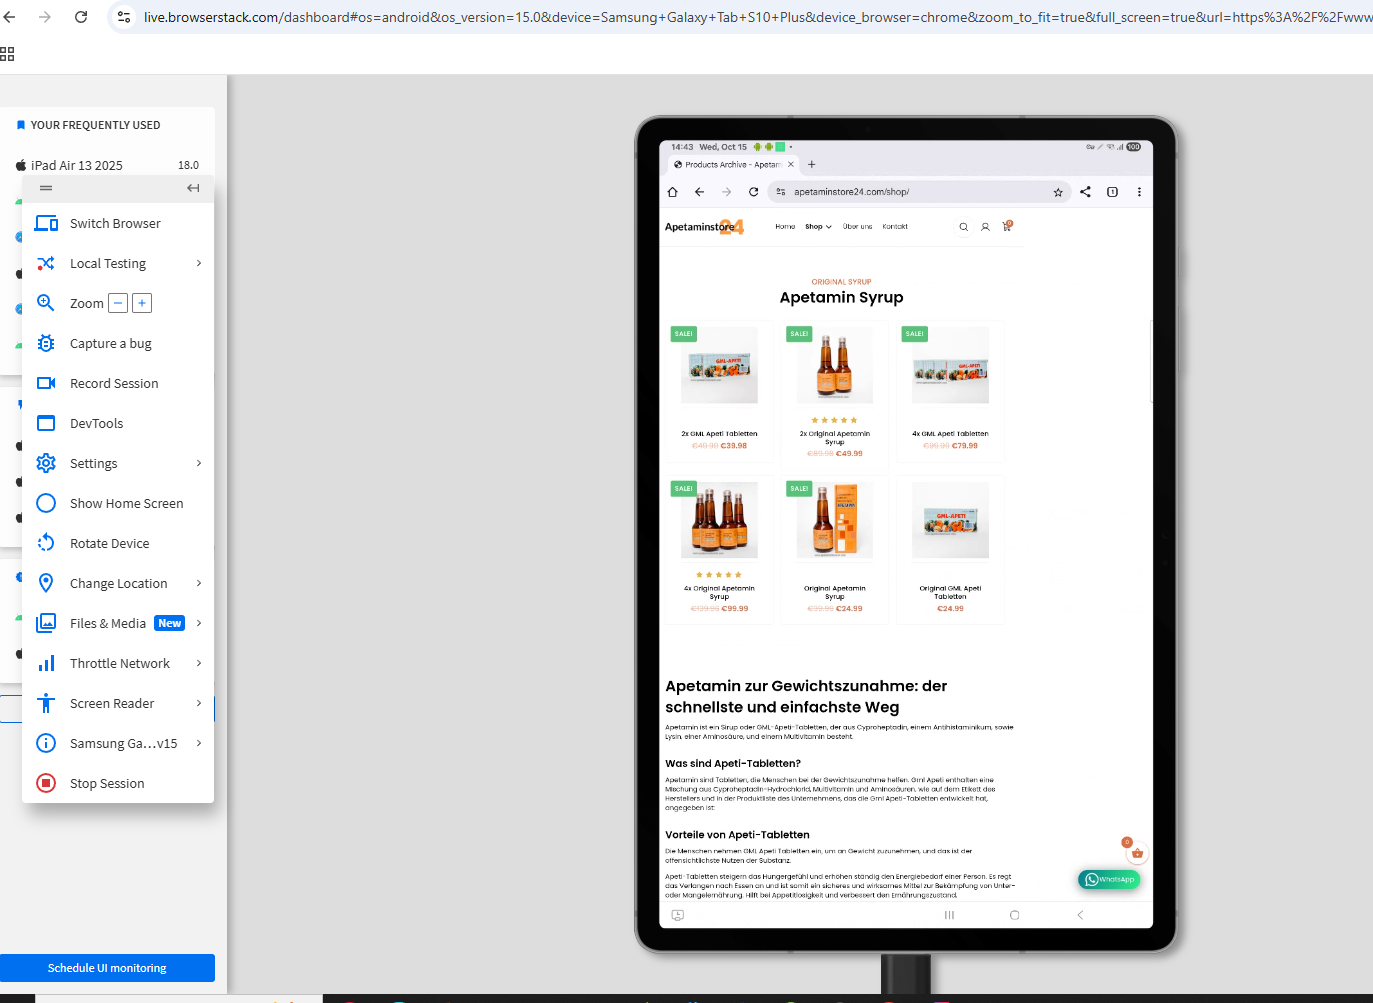The width and height of the screenshot is (1373, 1003).
Task: Open the 2x Original Apetamin Syrup product image
Action: pos(834,365)
